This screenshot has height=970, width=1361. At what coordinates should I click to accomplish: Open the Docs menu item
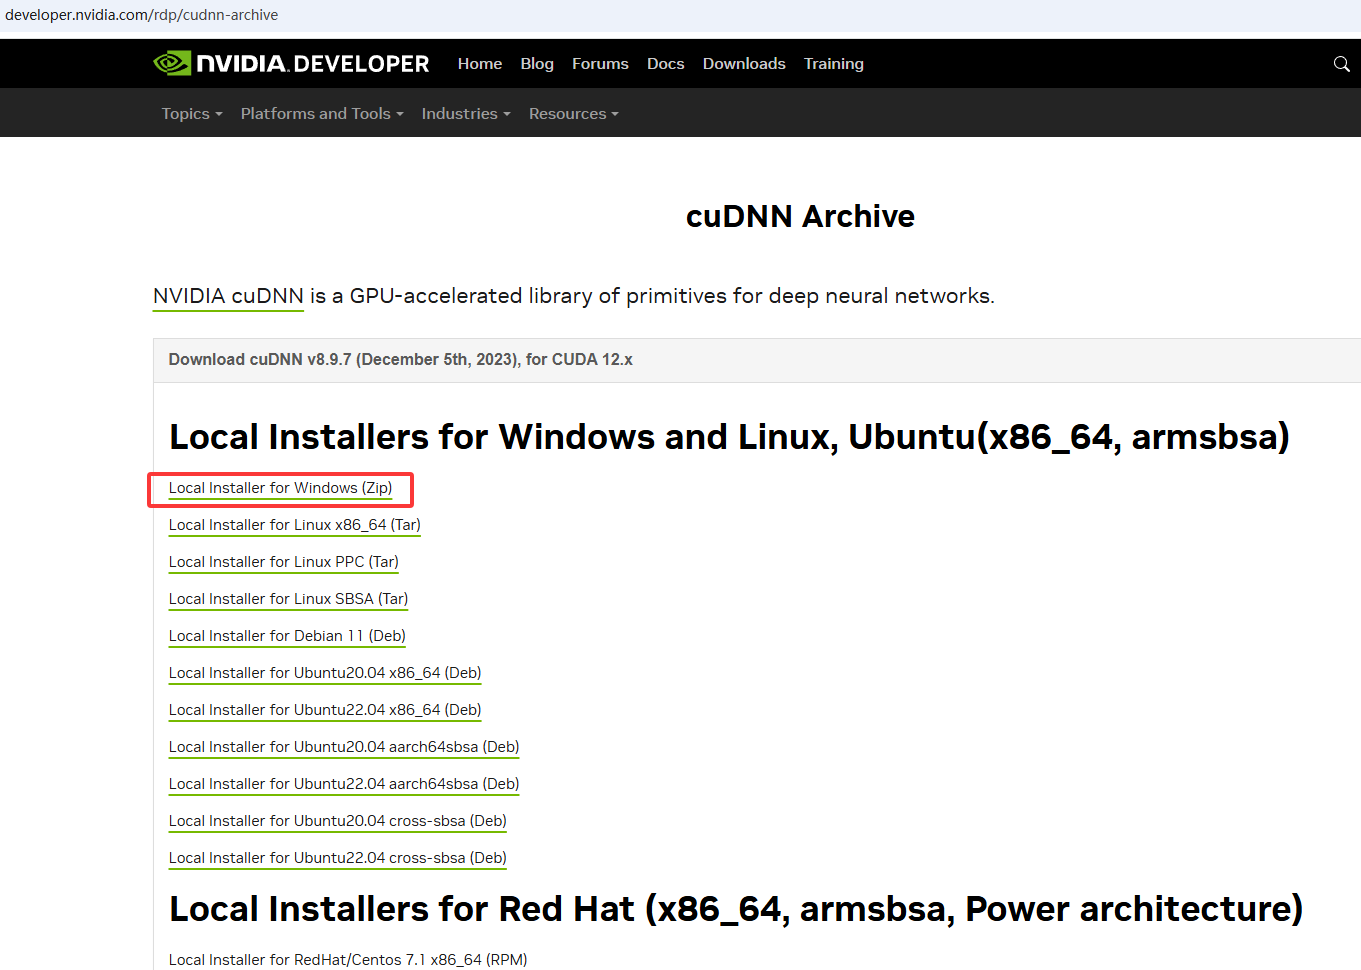coord(665,64)
